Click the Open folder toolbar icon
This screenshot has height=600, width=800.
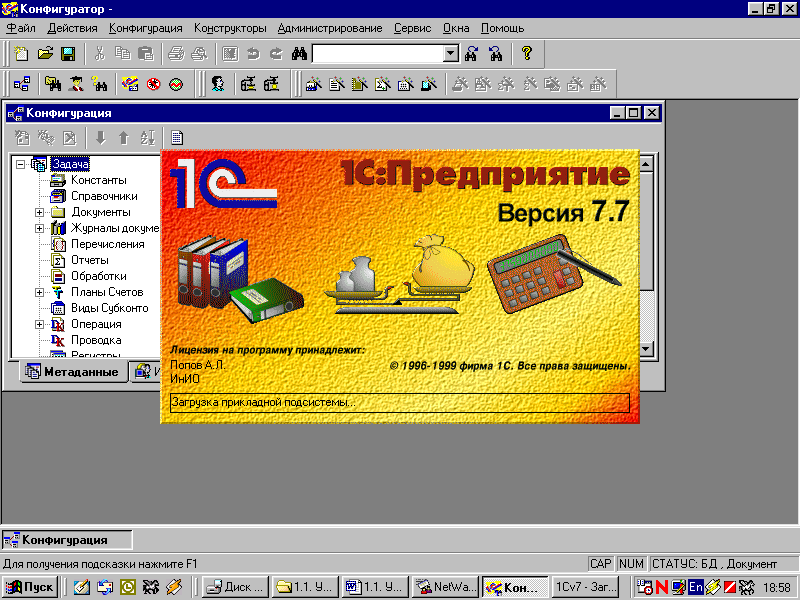[45, 54]
